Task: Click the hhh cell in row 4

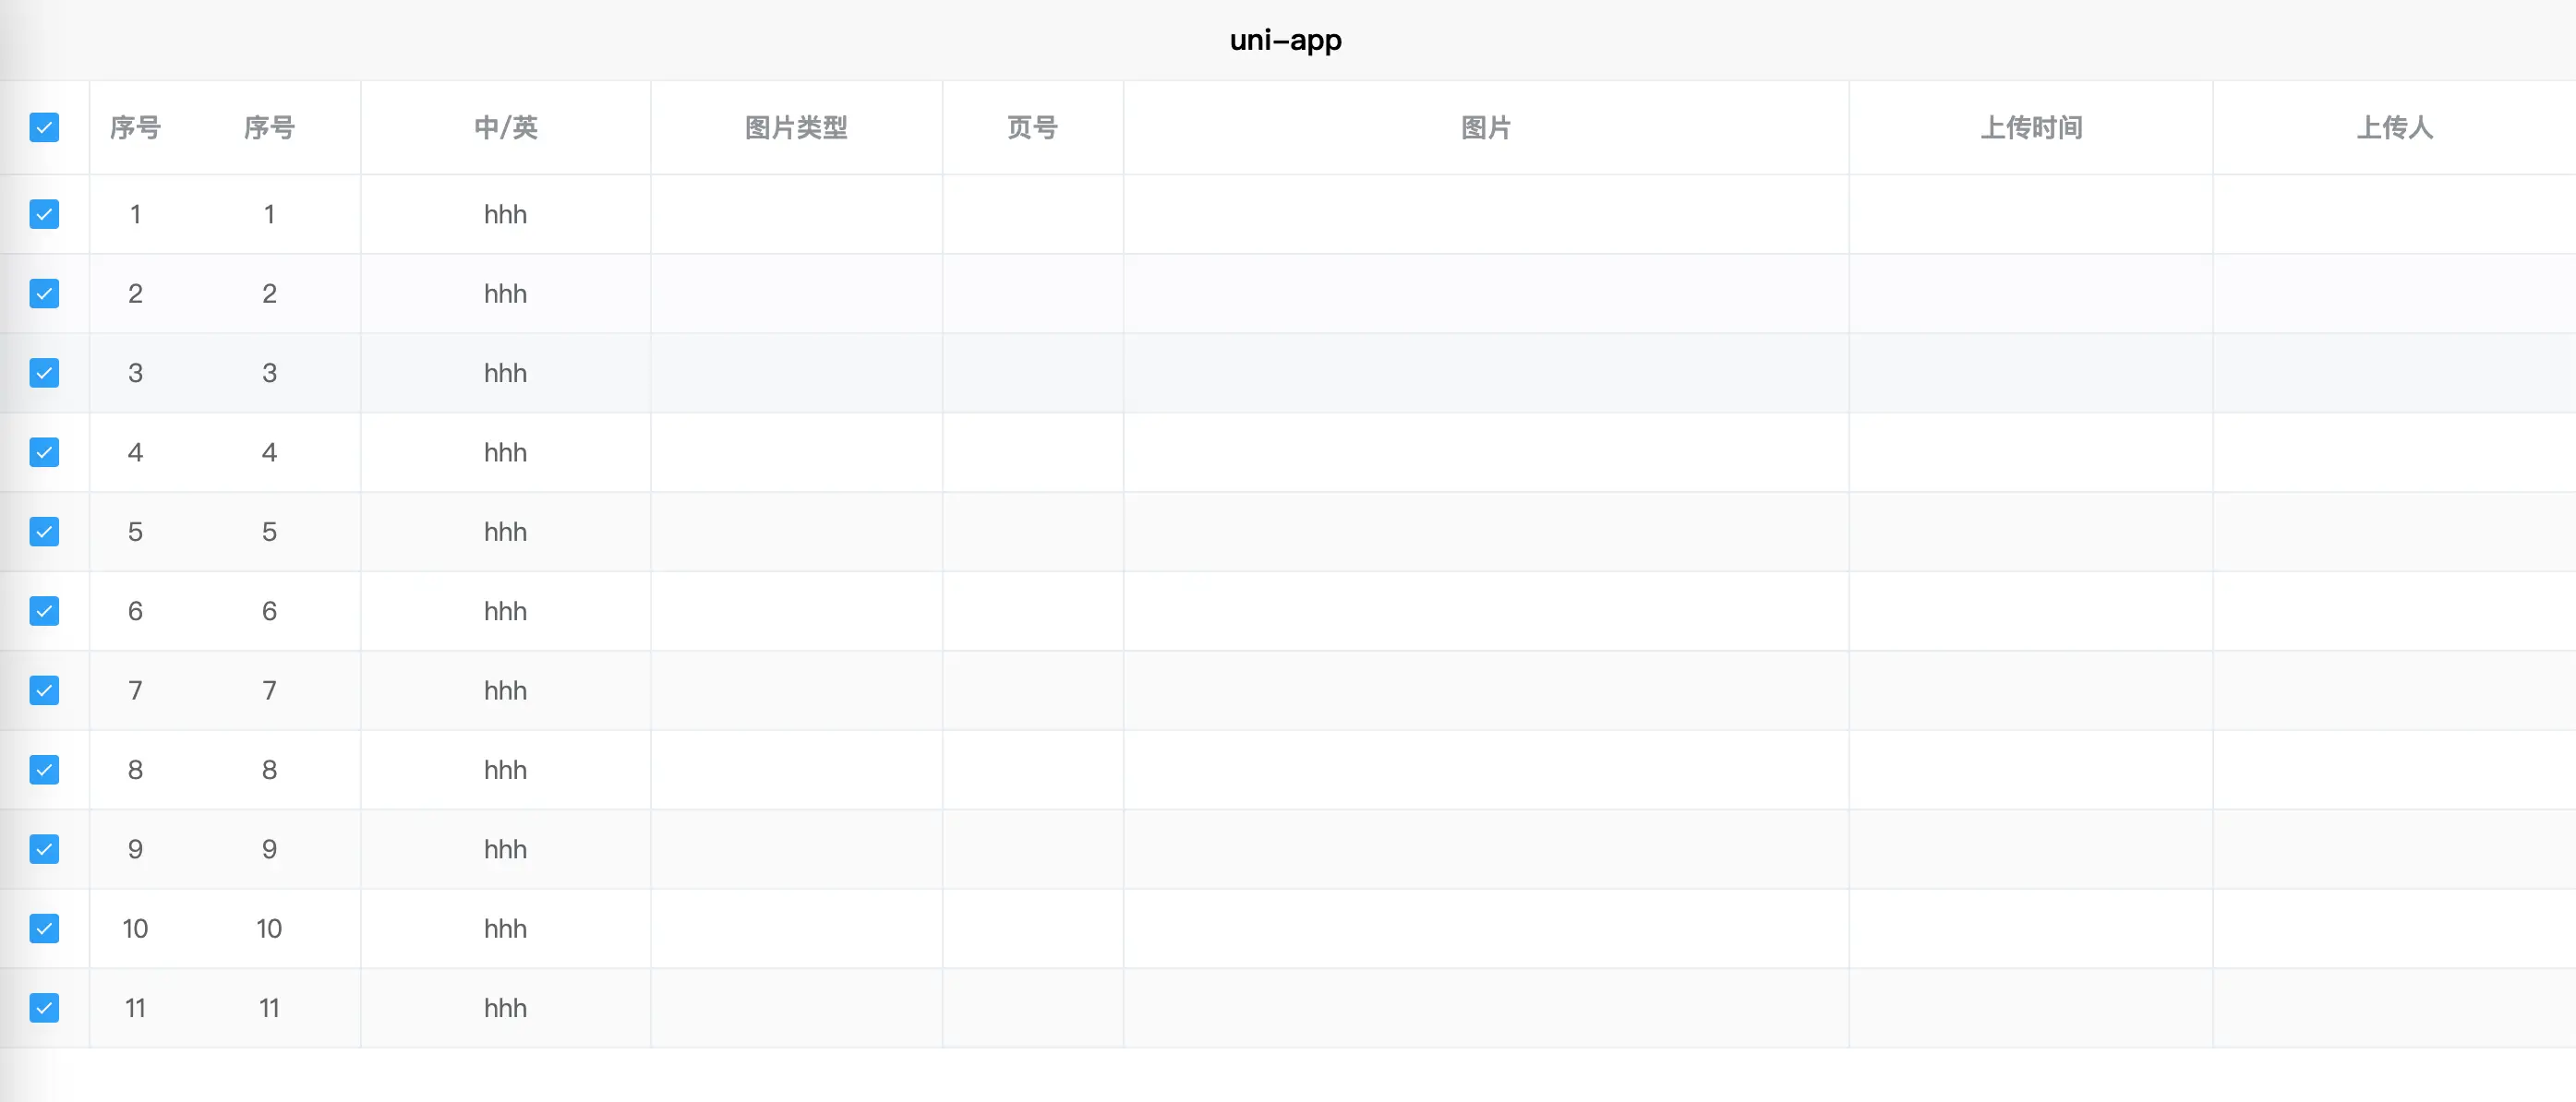Action: pos(506,452)
